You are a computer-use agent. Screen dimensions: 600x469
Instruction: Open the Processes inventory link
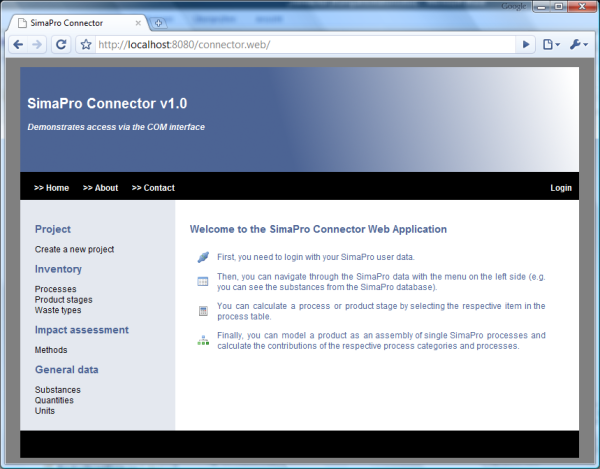coord(55,289)
